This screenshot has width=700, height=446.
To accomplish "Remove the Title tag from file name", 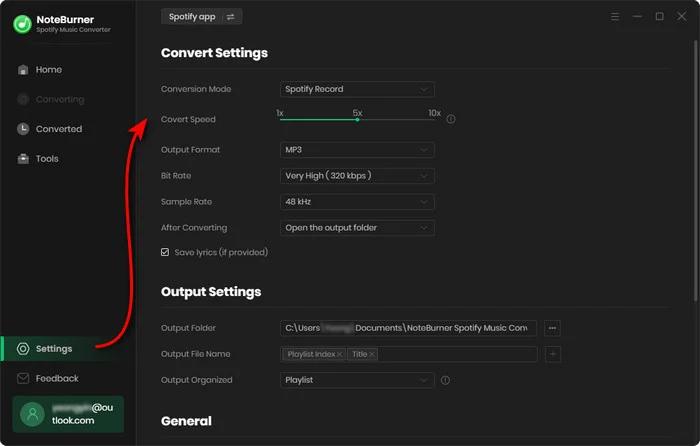I will click(x=372, y=354).
